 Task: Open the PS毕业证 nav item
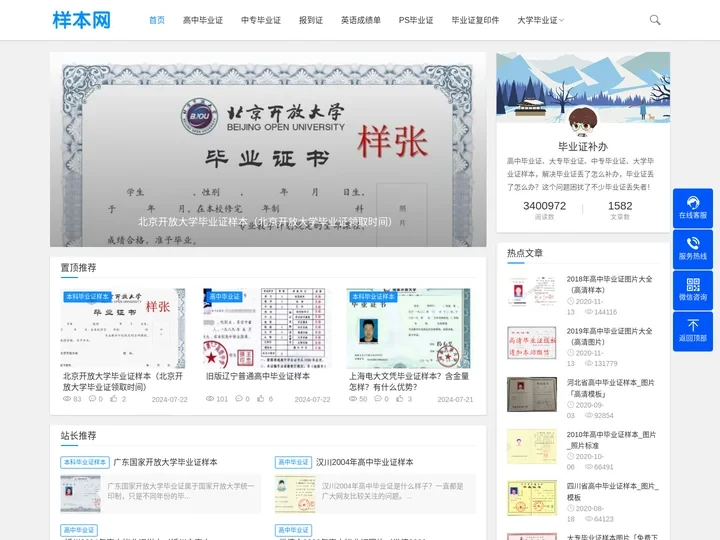[416, 20]
